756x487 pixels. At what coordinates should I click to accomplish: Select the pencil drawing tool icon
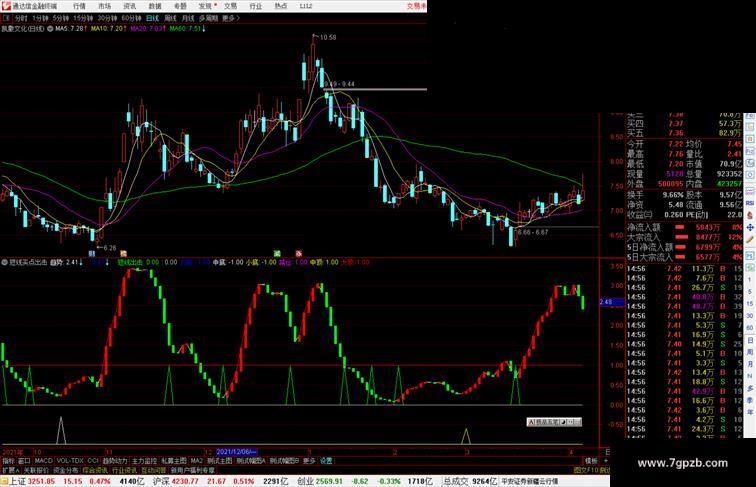click(x=750, y=239)
